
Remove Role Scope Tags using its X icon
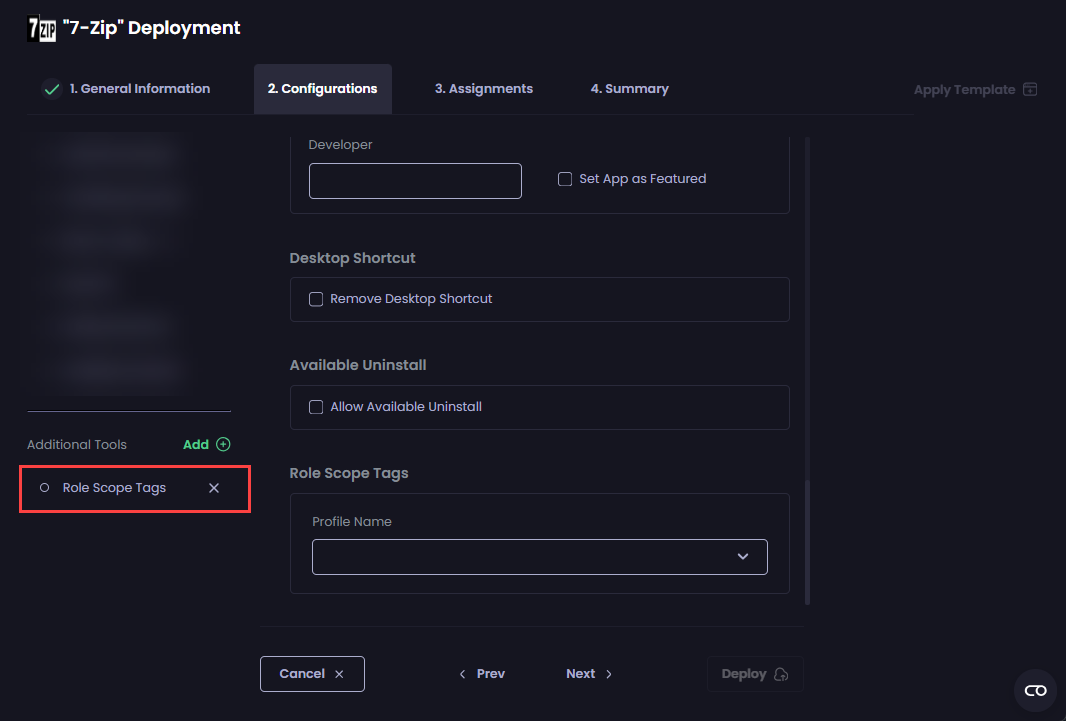coord(213,487)
